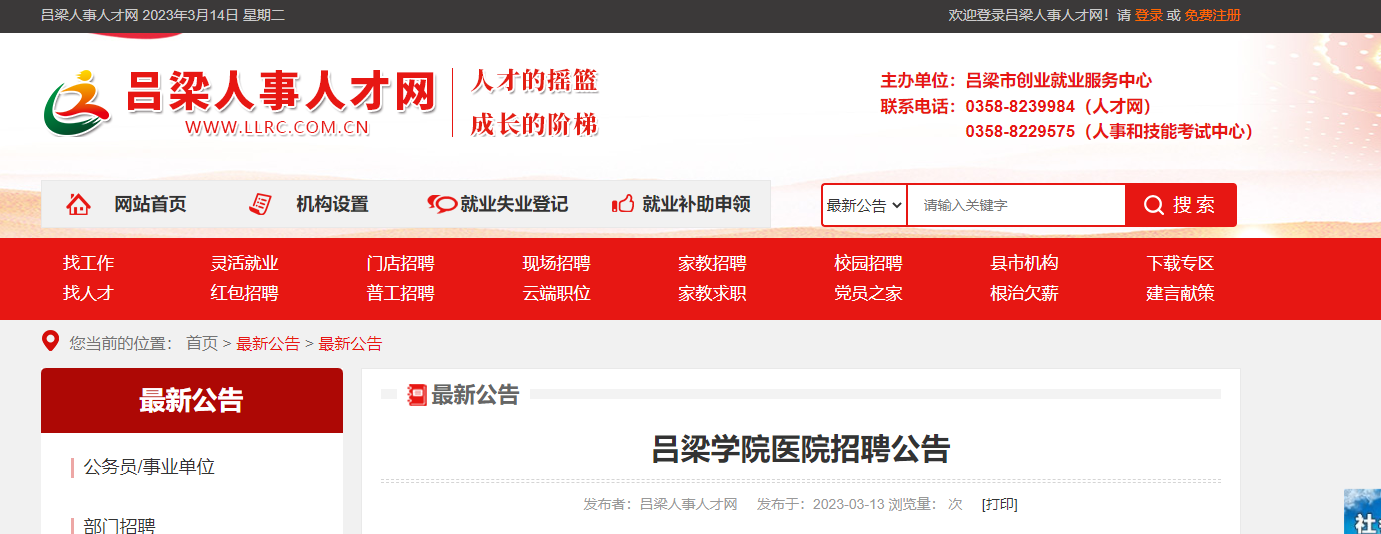Open 机构设置 menu item
Screen dimensions: 1381x534
pos(332,204)
